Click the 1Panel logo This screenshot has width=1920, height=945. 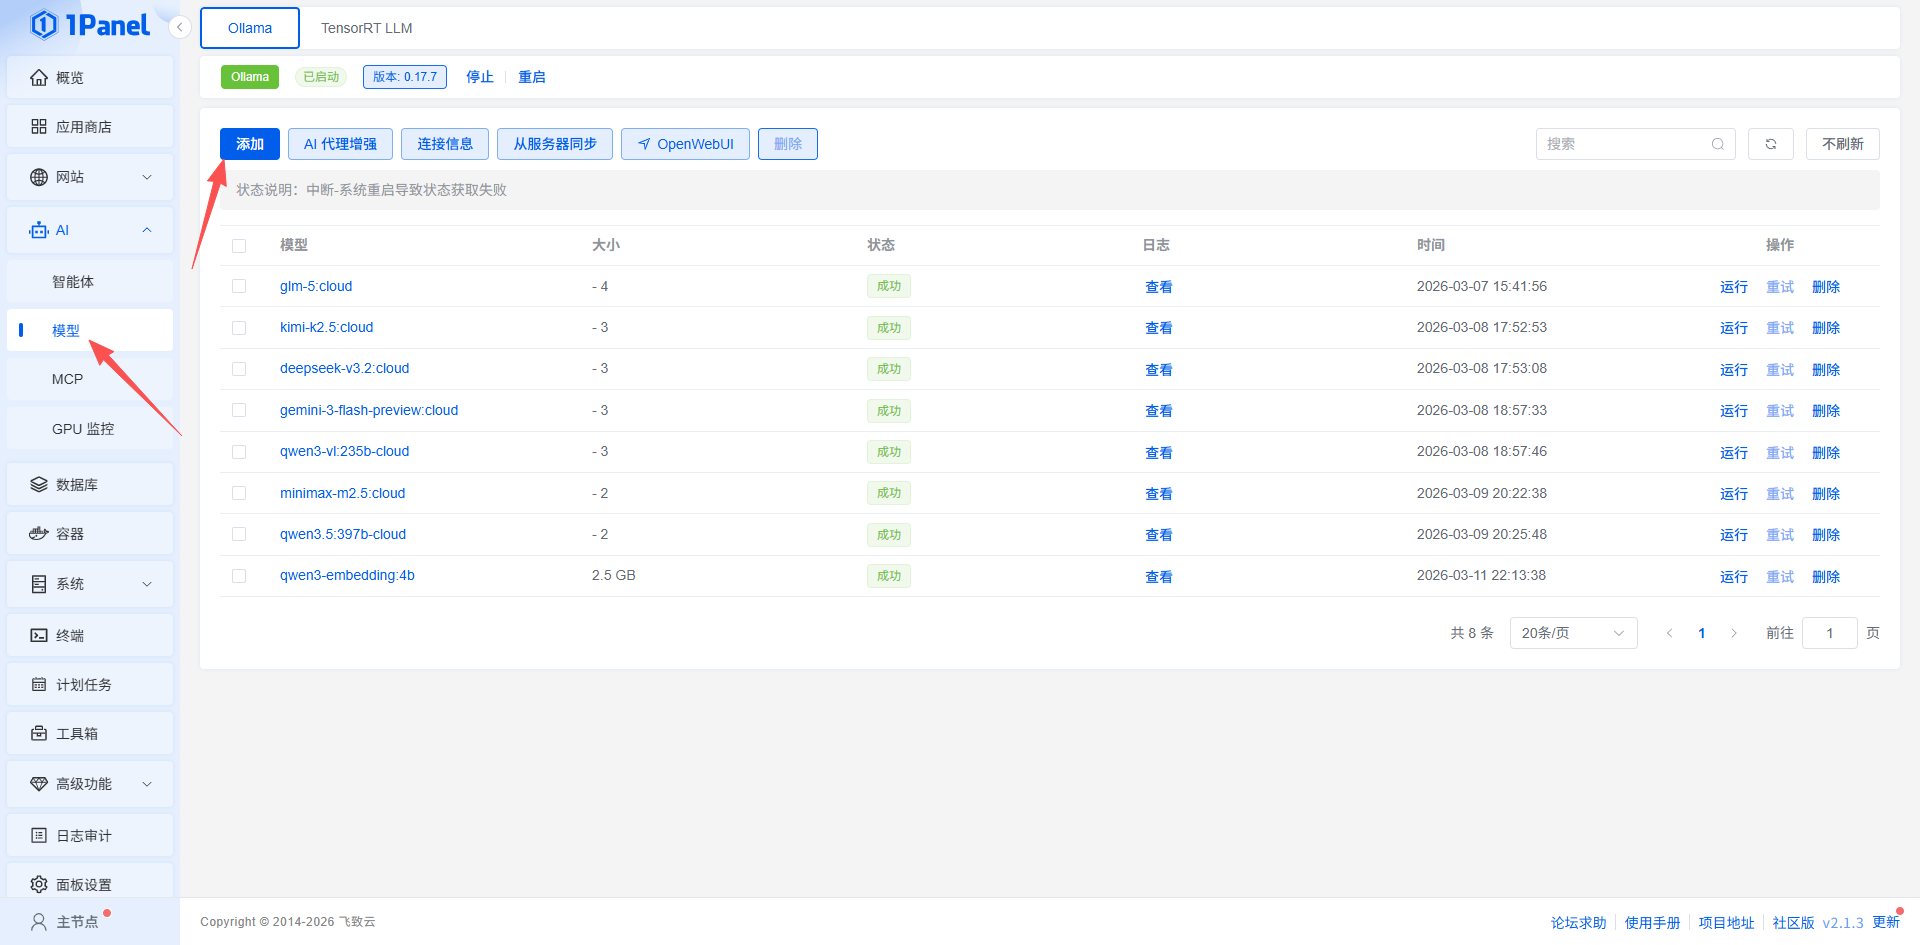click(90, 25)
